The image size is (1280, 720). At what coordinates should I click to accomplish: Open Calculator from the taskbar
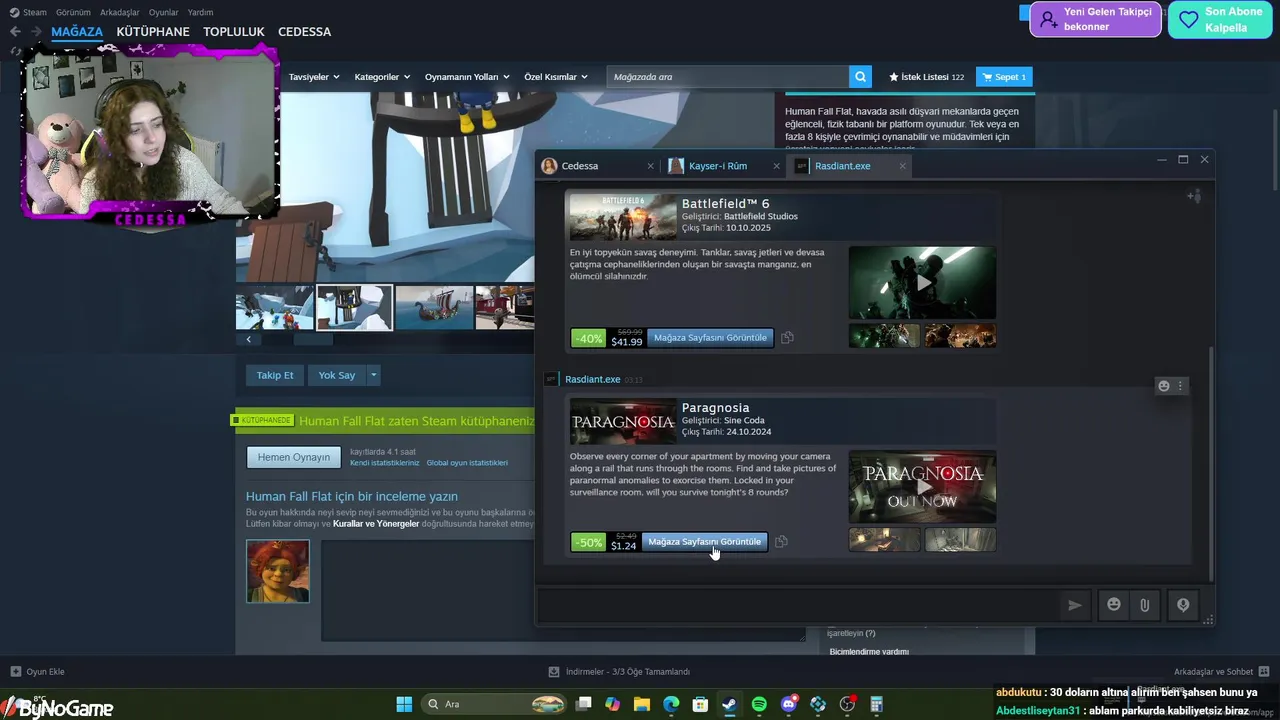[877, 704]
